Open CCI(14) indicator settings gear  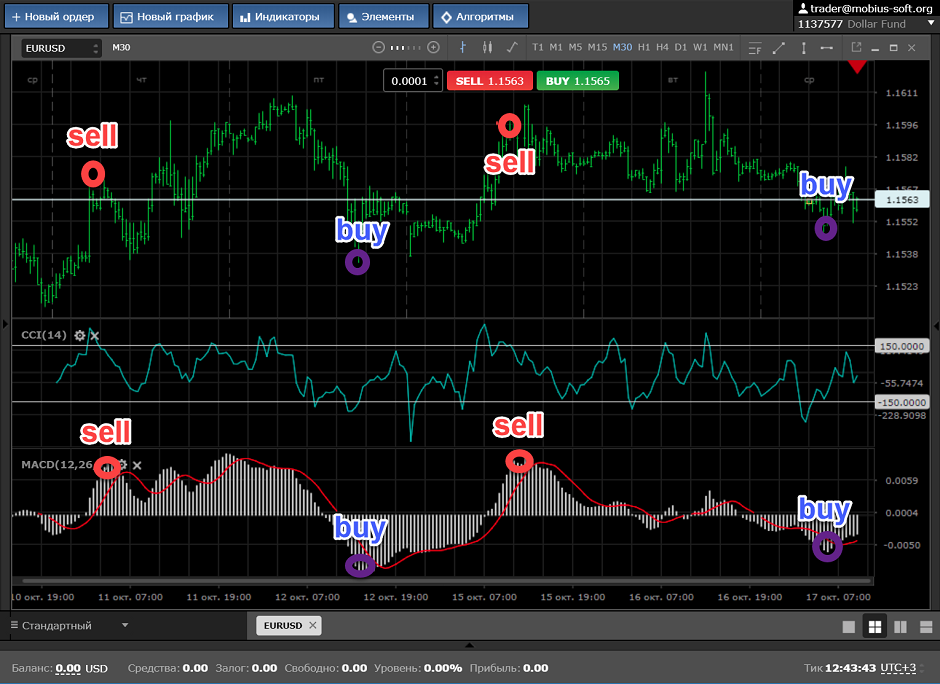click(x=79, y=335)
